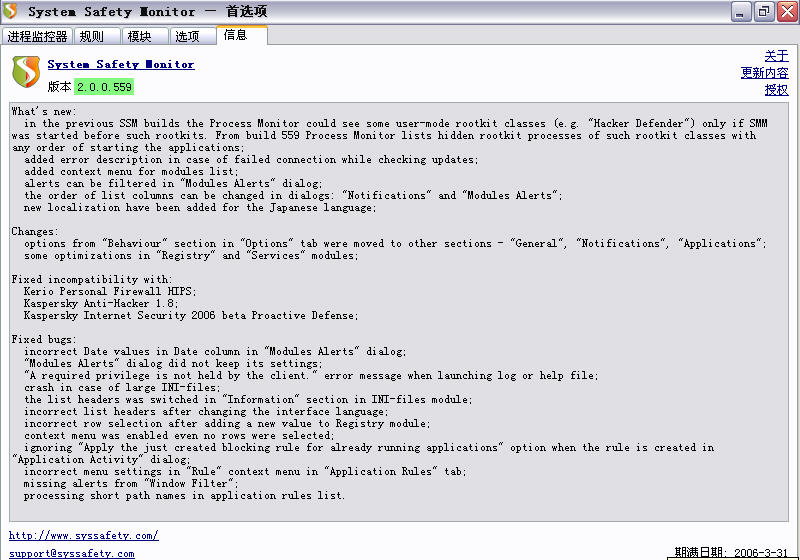This screenshot has height=560, width=800.
Task: Select the 信息 tab
Action: (241, 35)
